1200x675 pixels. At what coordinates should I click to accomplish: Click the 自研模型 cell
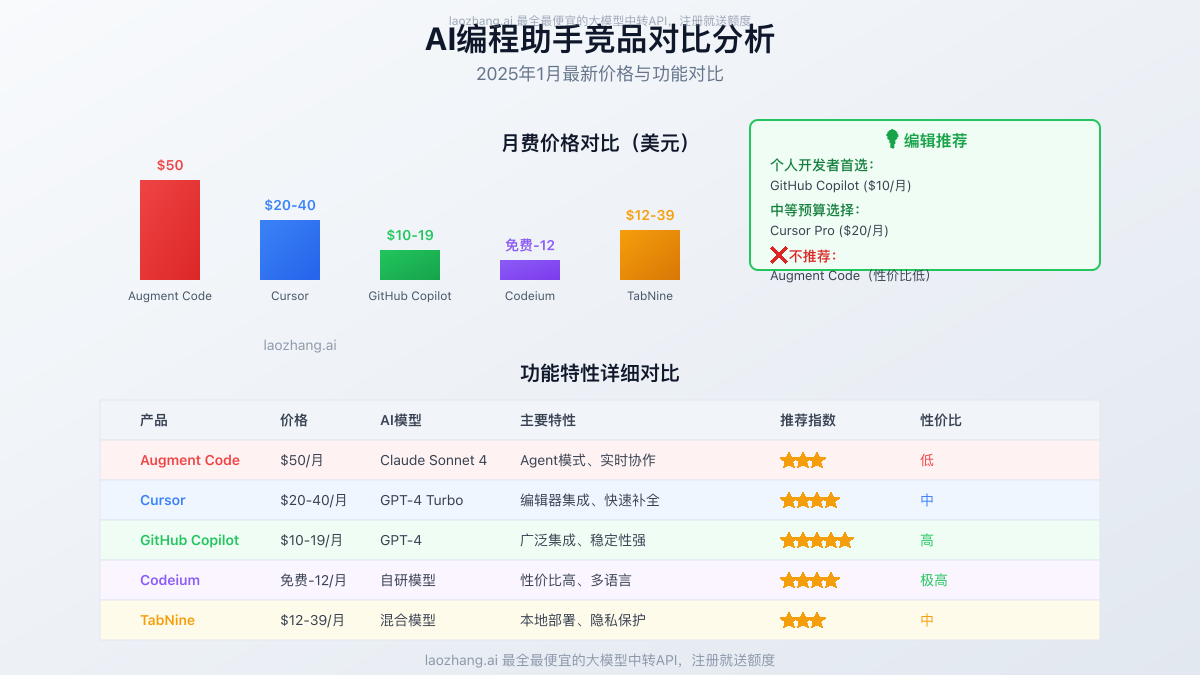(x=408, y=580)
